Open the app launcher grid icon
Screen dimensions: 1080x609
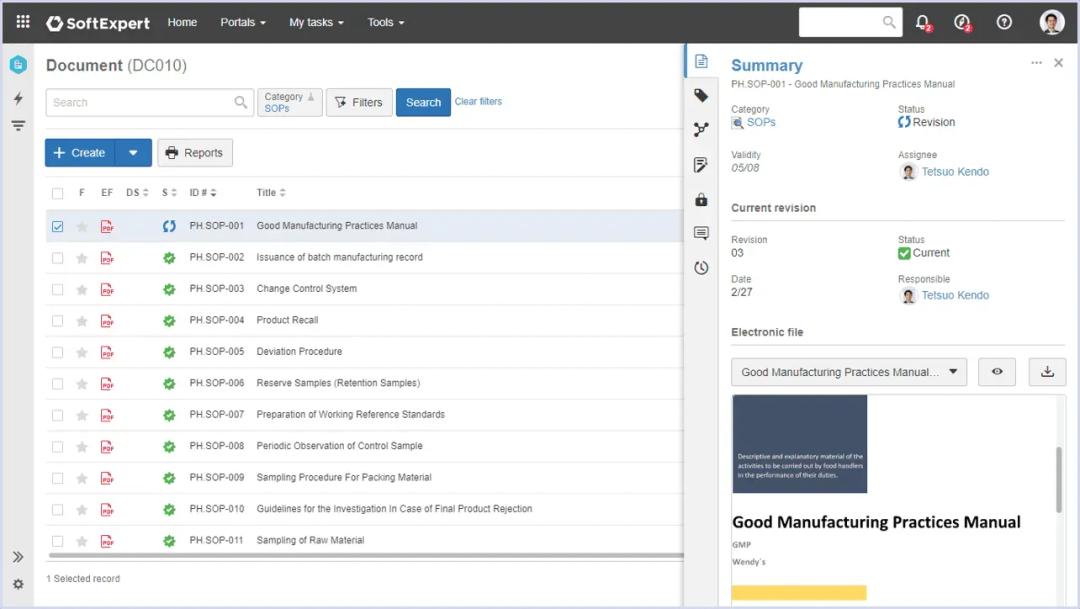[23, 22]
